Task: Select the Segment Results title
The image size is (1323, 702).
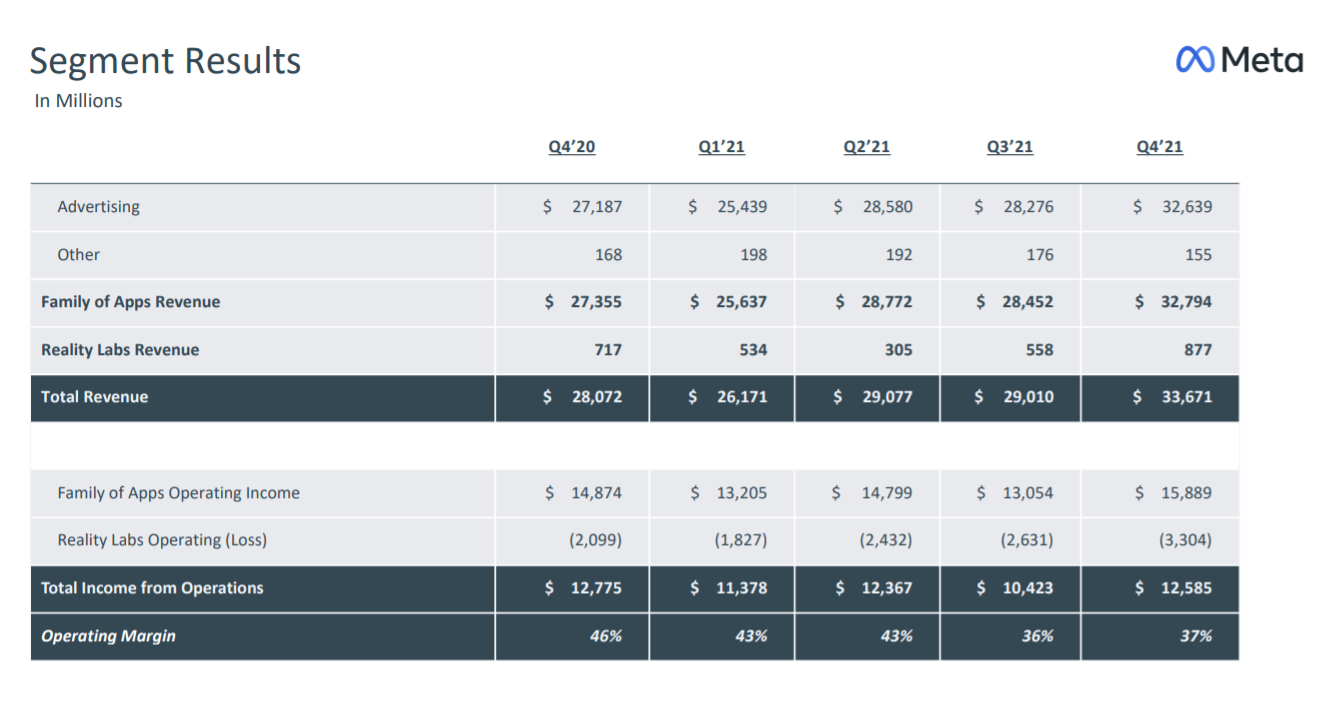Action: tap(165, 61)
